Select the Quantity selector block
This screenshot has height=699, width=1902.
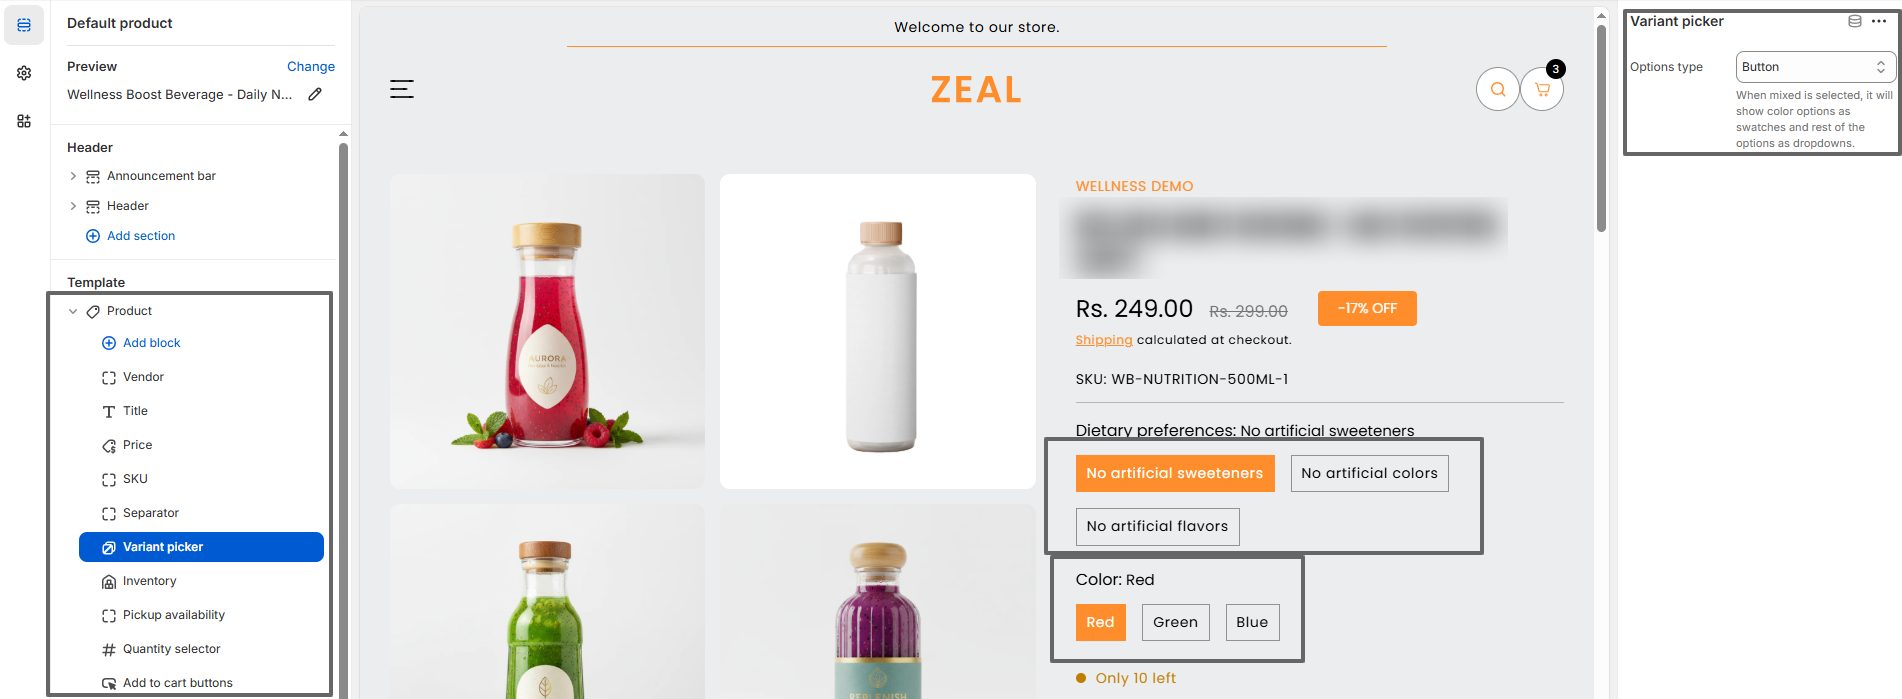coord(171,649)
